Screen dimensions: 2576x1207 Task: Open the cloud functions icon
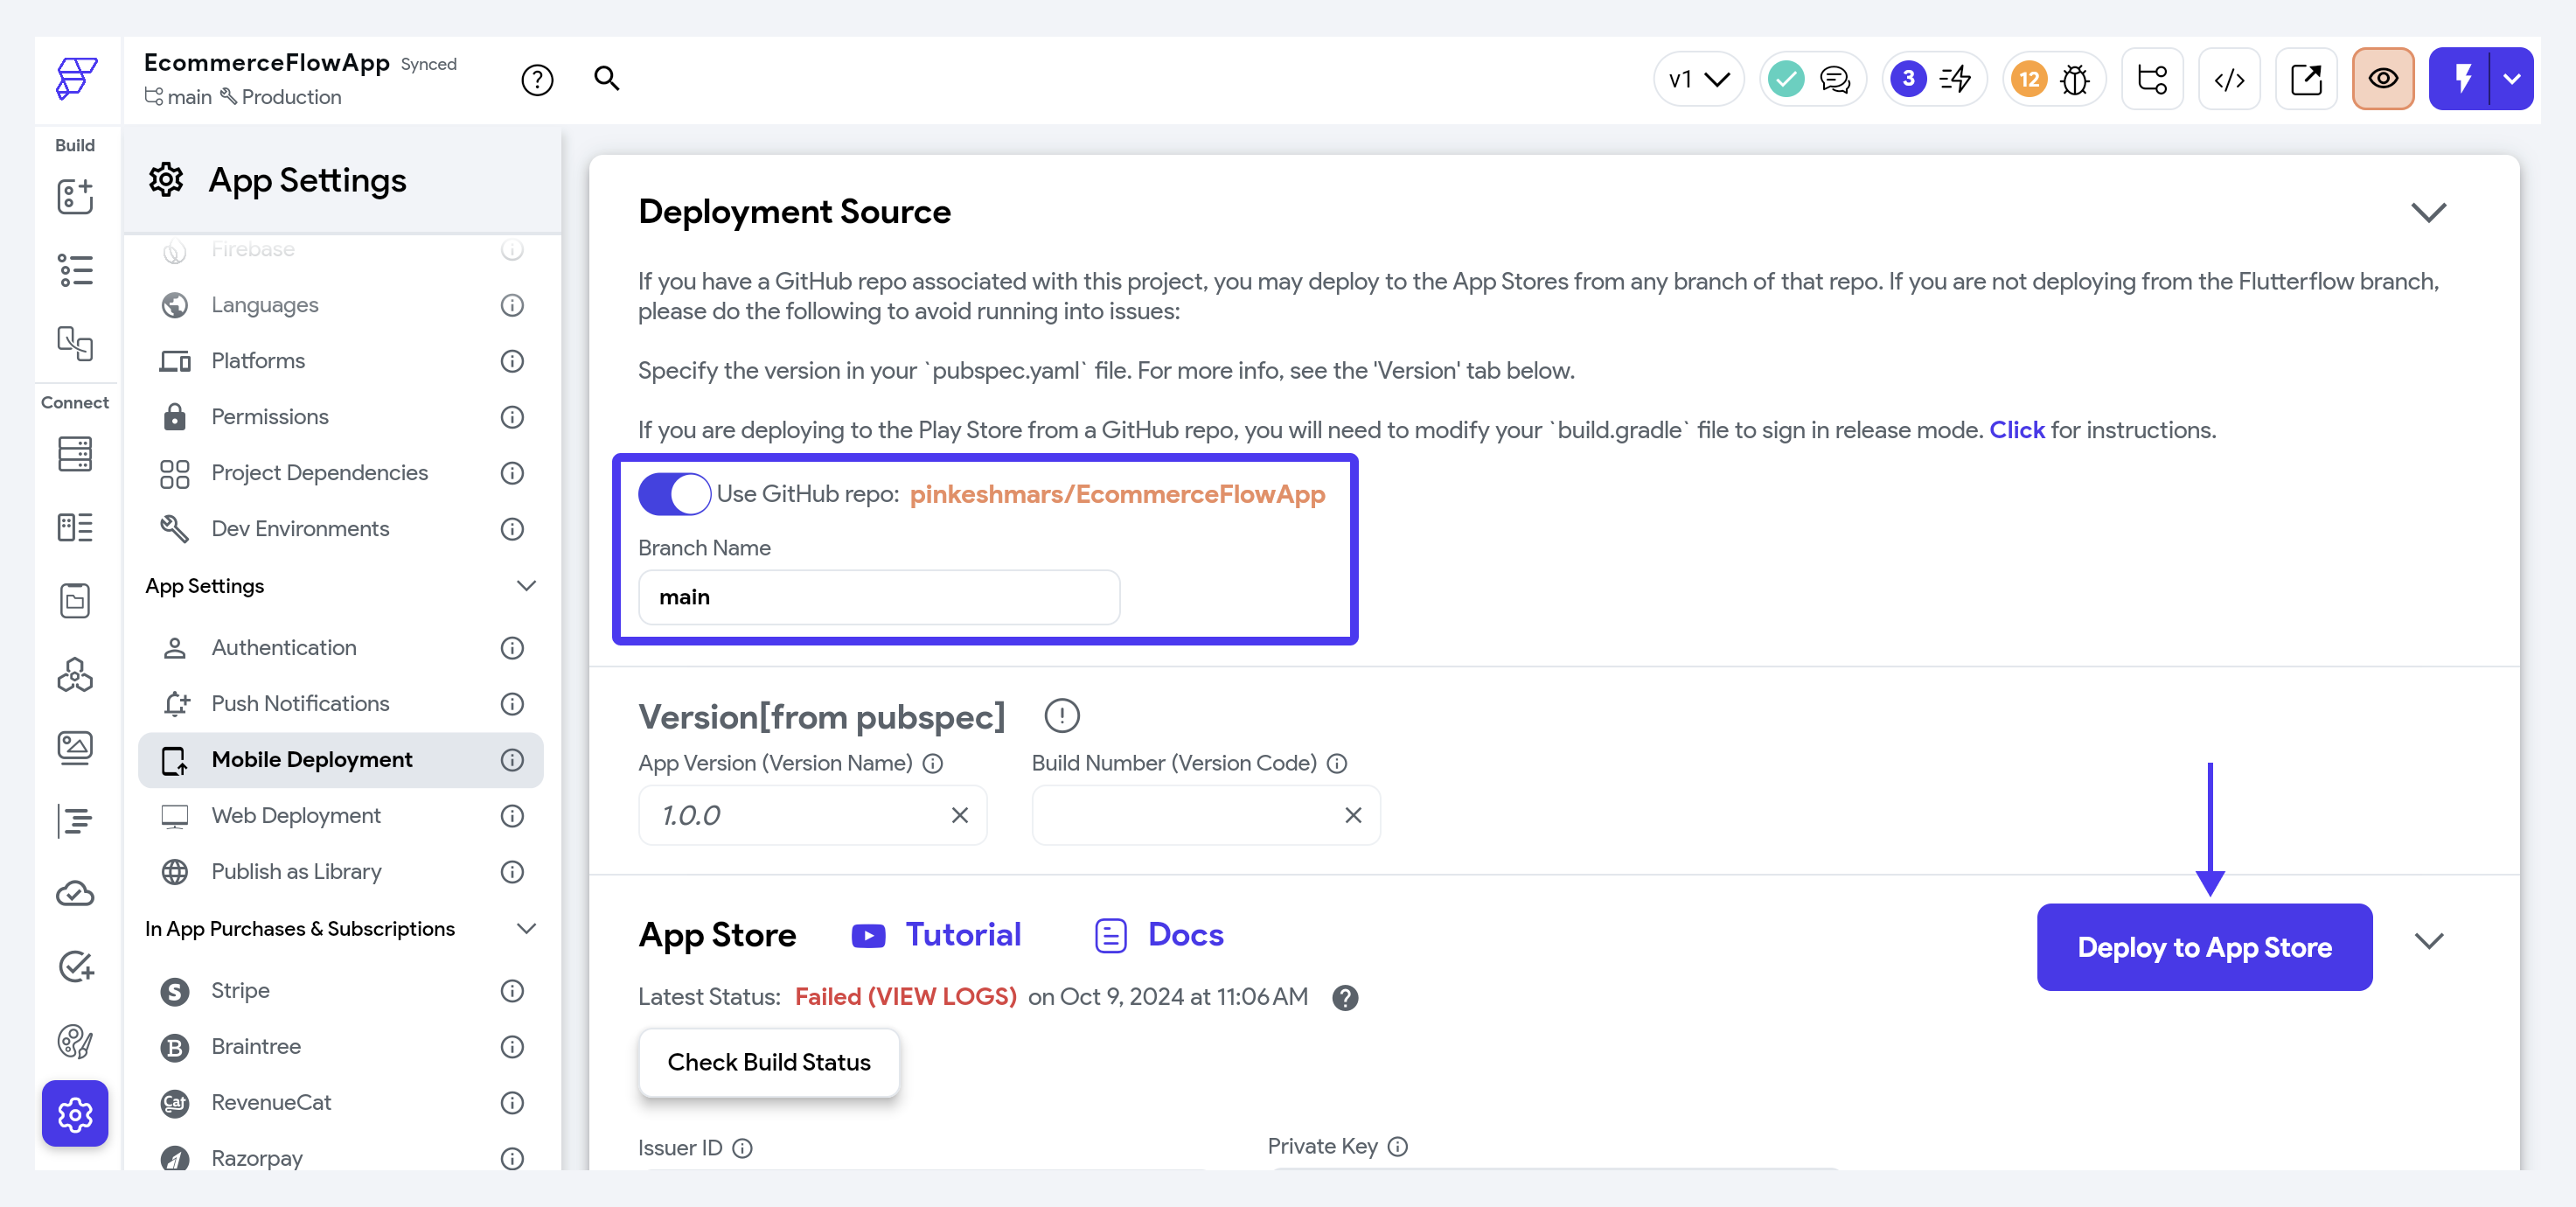click(x=75, y=893)
